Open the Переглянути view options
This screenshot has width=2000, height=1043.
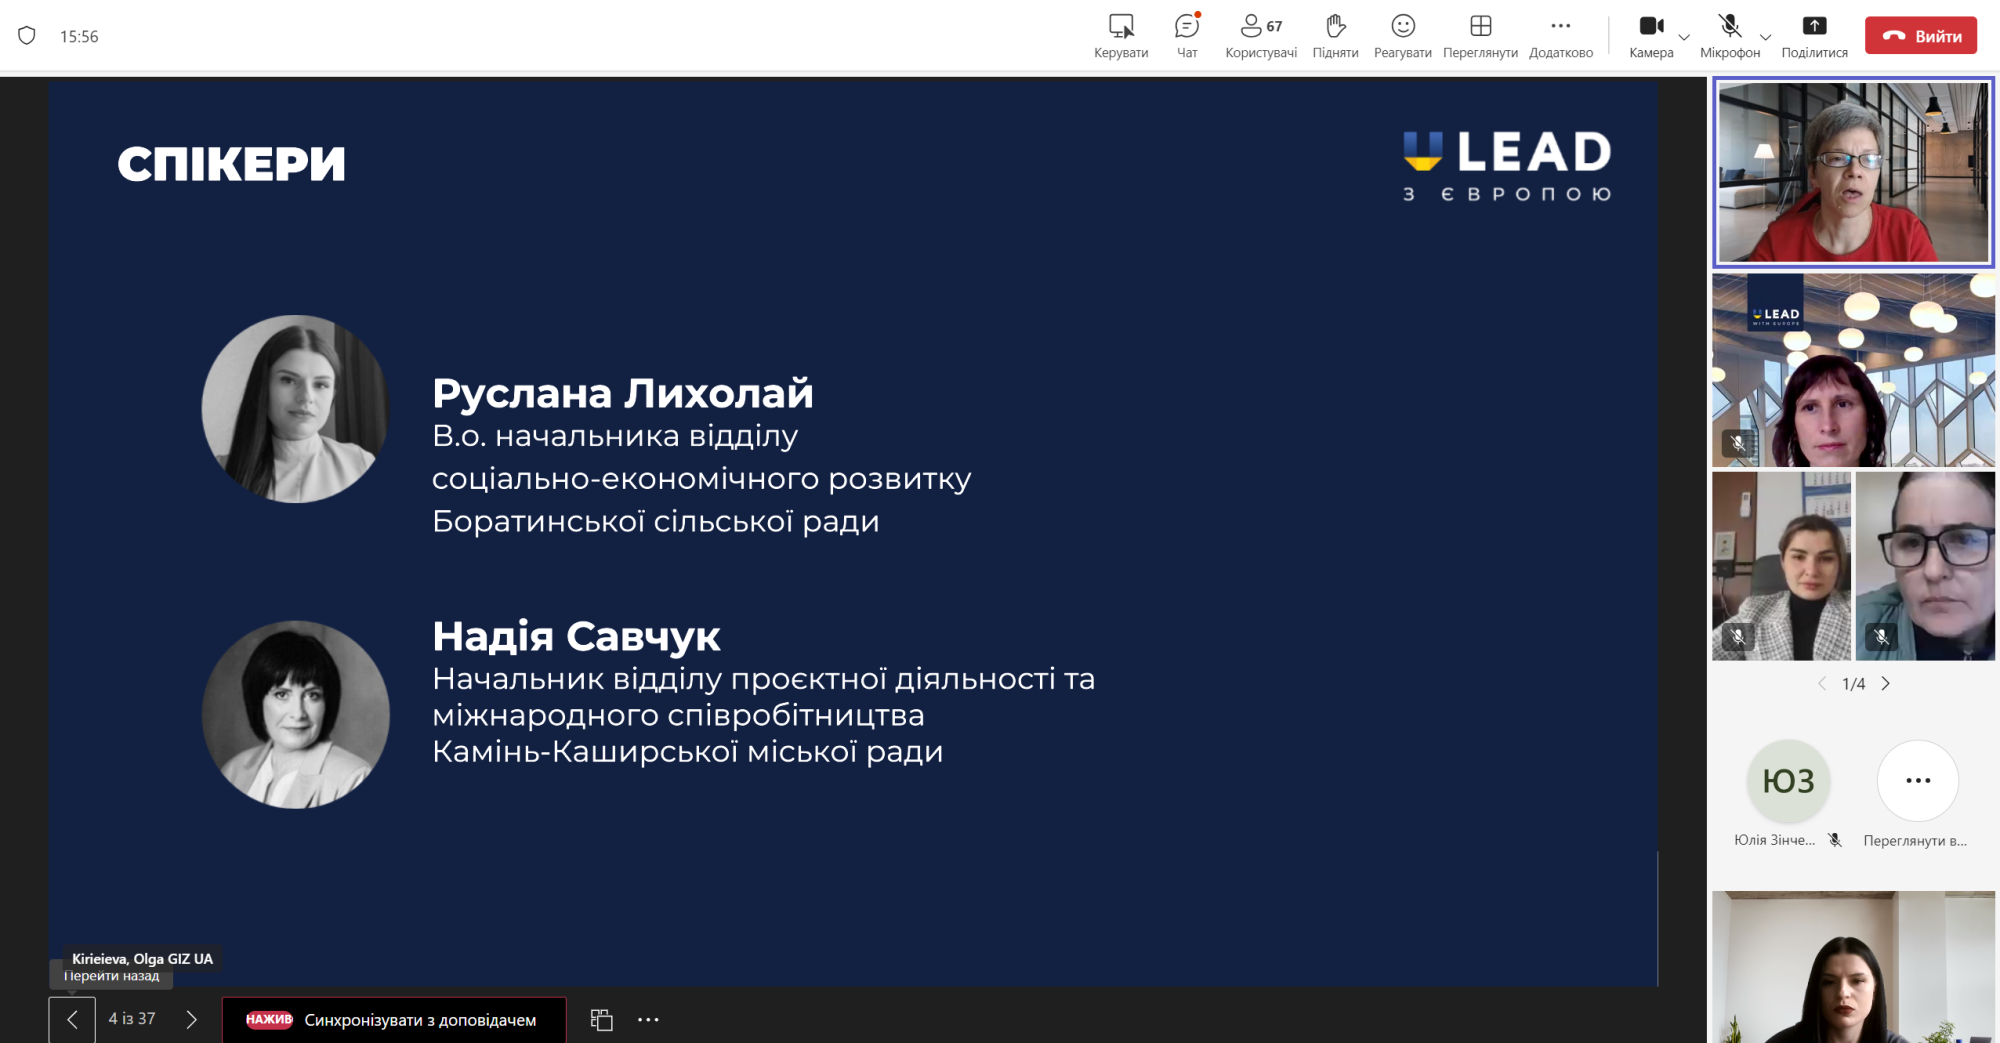click(x=1480, y=35)
